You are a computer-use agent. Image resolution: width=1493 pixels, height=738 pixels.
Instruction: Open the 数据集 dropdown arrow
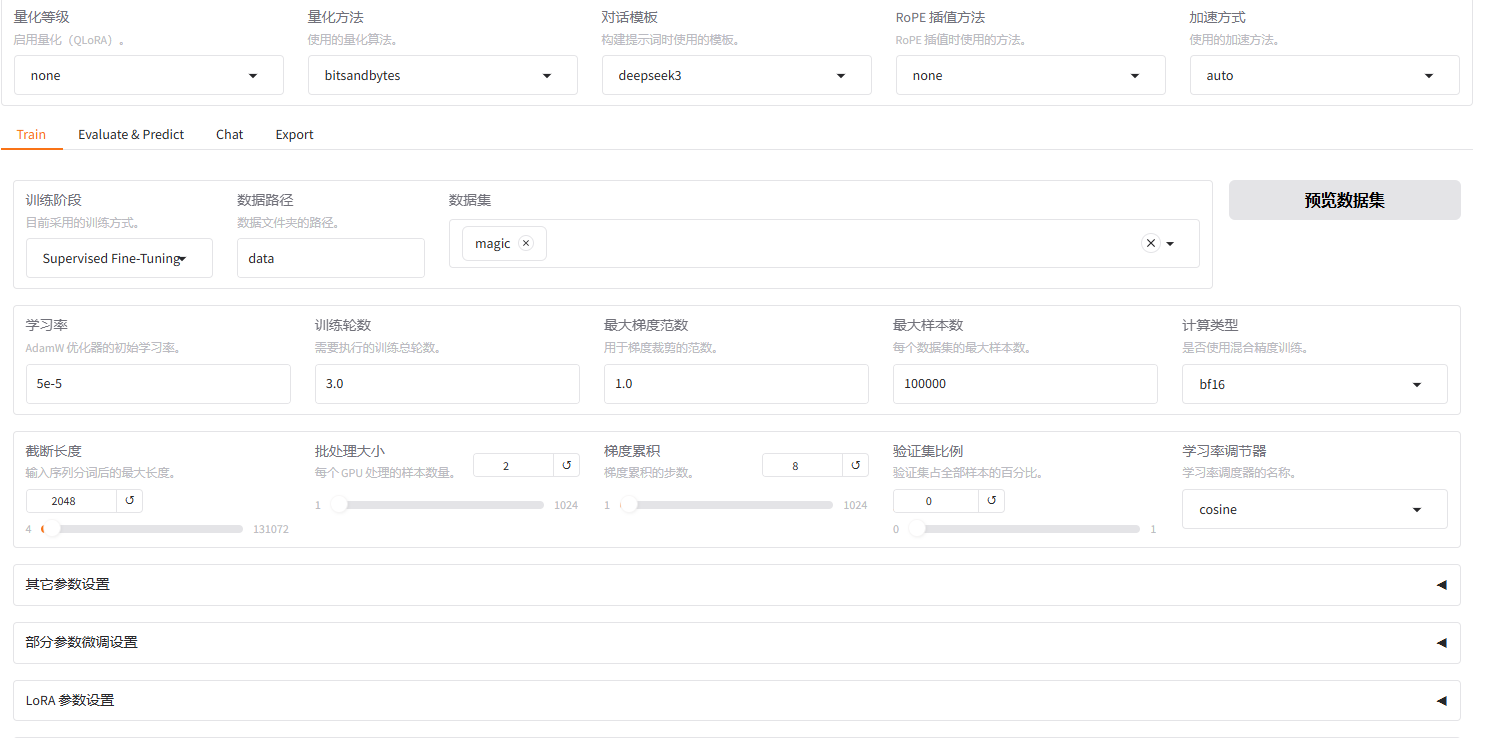[1170, 243]
